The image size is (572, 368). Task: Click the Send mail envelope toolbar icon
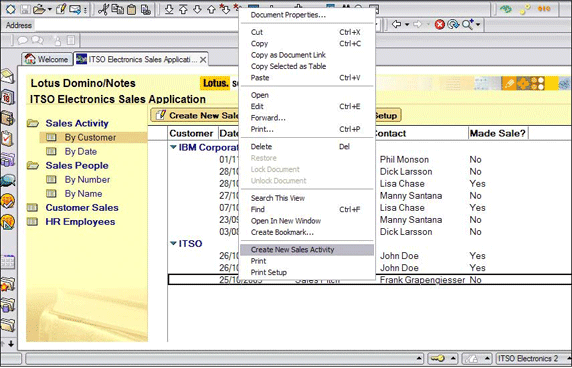75,9
